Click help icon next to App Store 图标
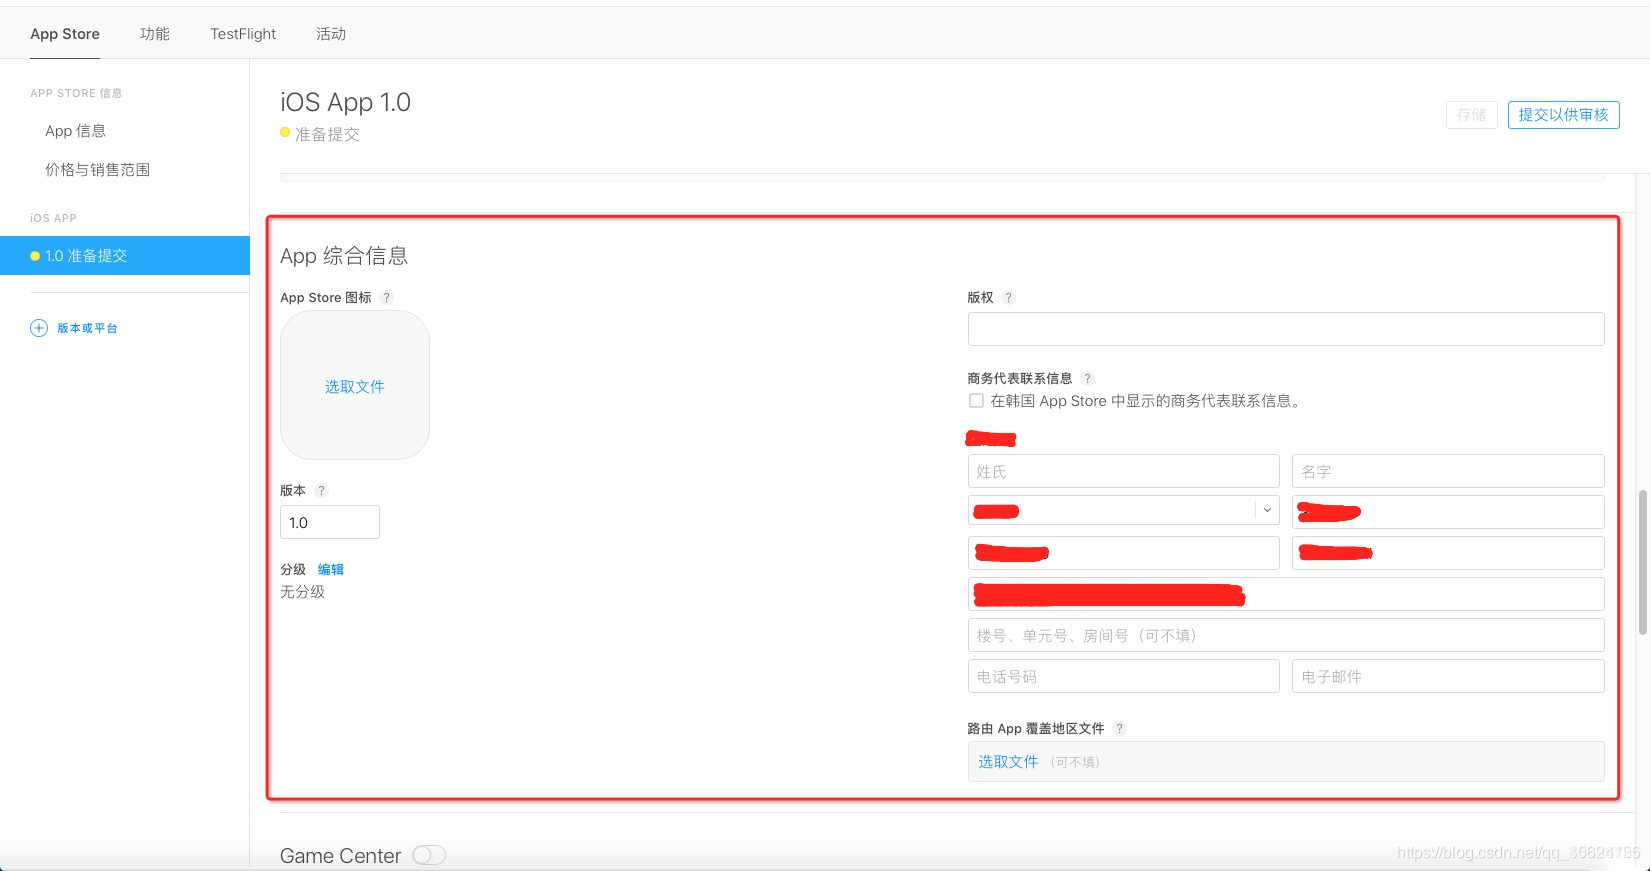 [x=387, y=297]
